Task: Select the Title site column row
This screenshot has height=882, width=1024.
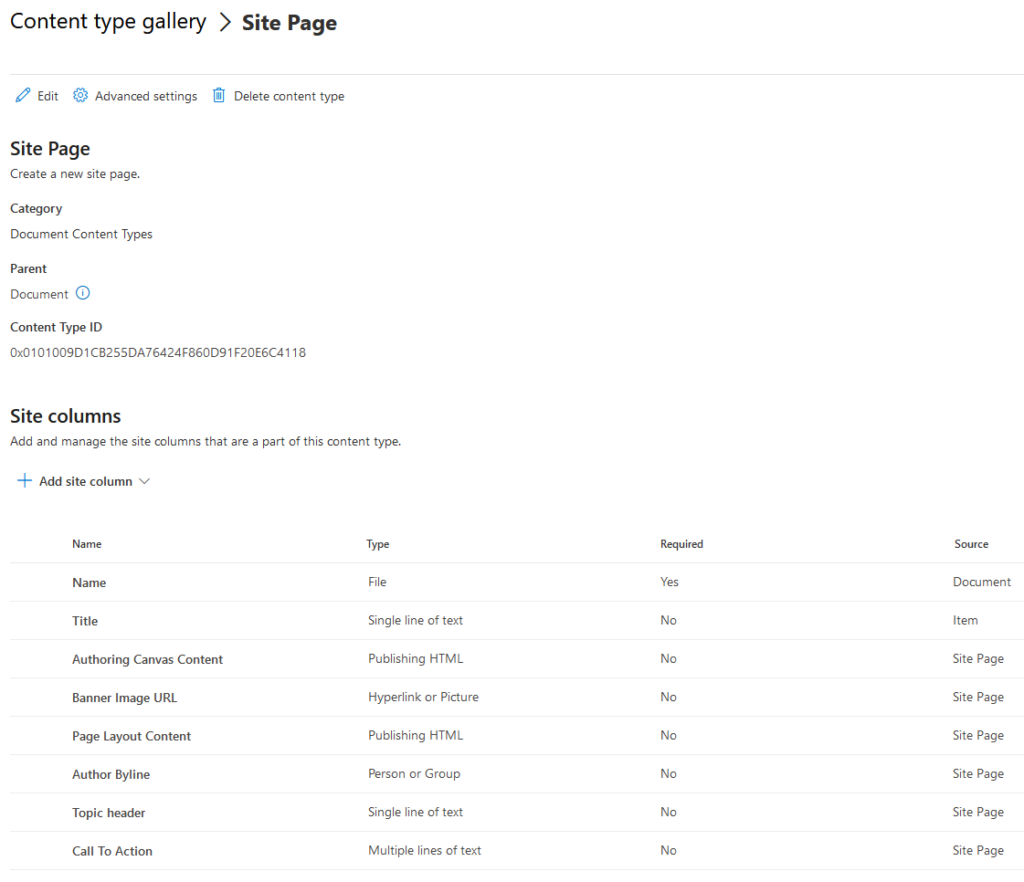Action: click(x=85, y=621)
